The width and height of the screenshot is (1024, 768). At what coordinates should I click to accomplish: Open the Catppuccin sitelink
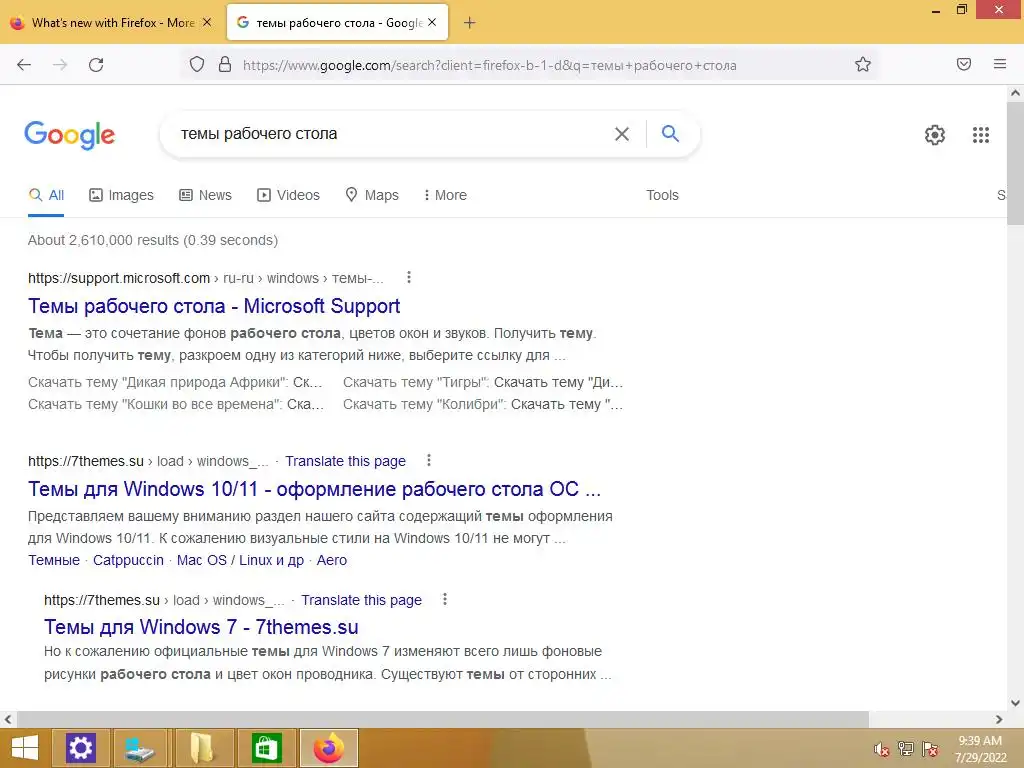(x=128, y=560)
